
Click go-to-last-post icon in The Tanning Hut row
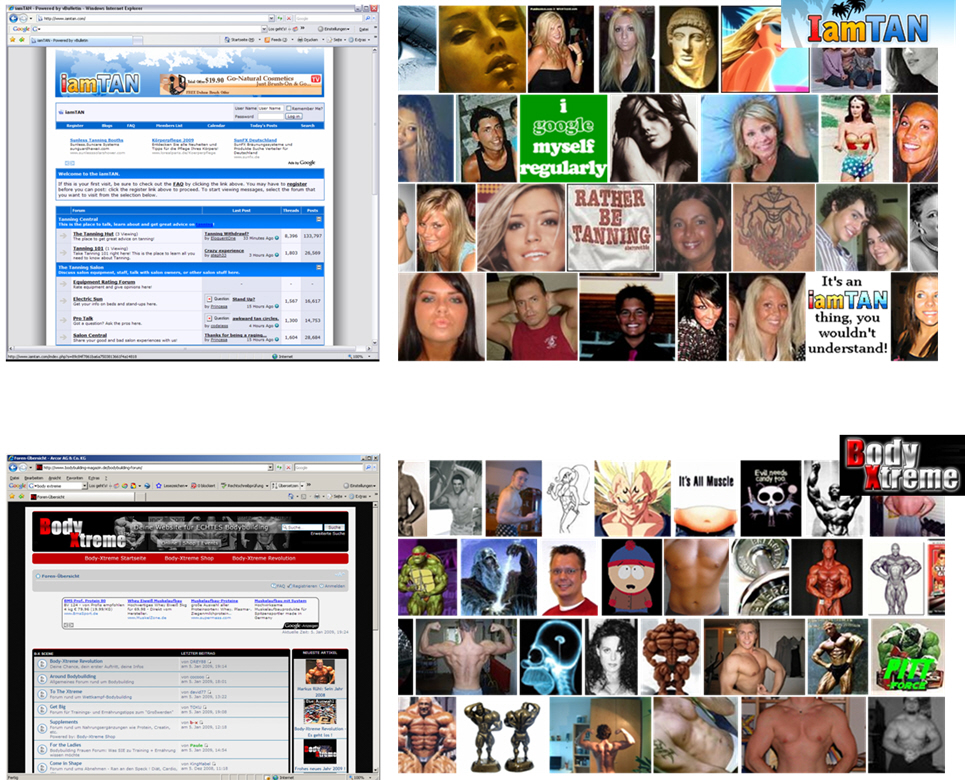tap(277, 238)
